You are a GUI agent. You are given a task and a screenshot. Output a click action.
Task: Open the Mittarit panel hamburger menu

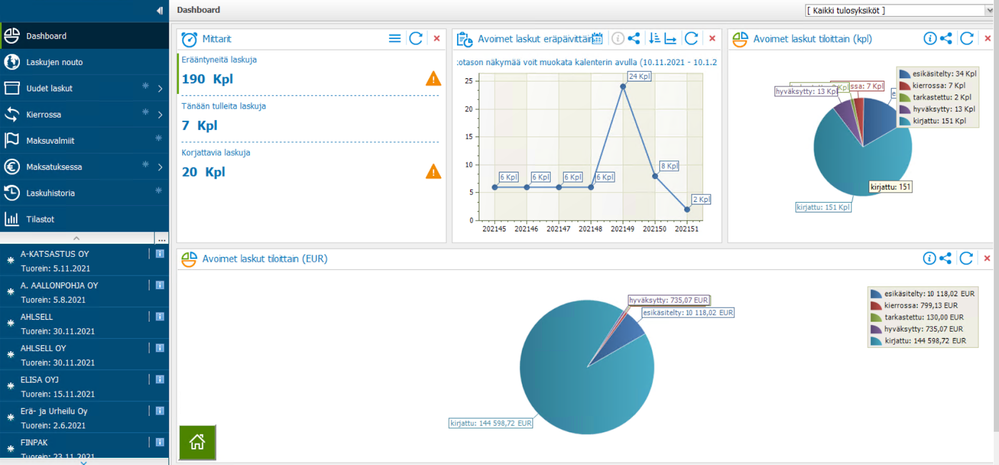pos(395,38)
